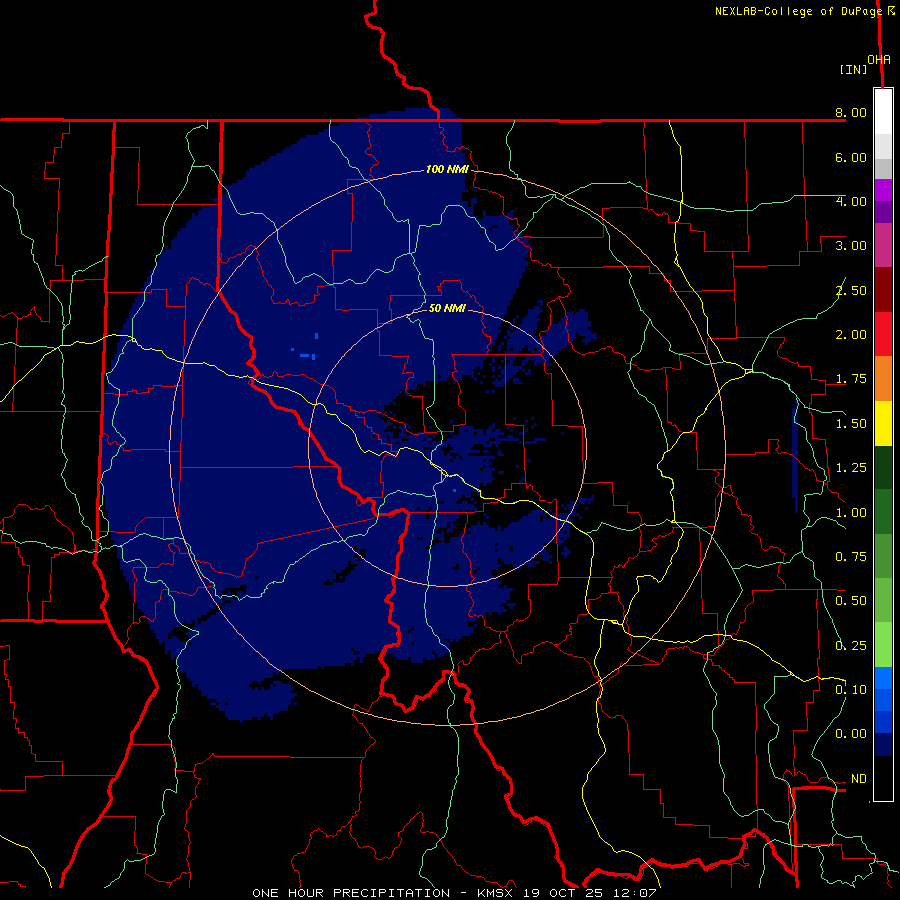Select the black ND legend swatch

(x=883, y=778)
